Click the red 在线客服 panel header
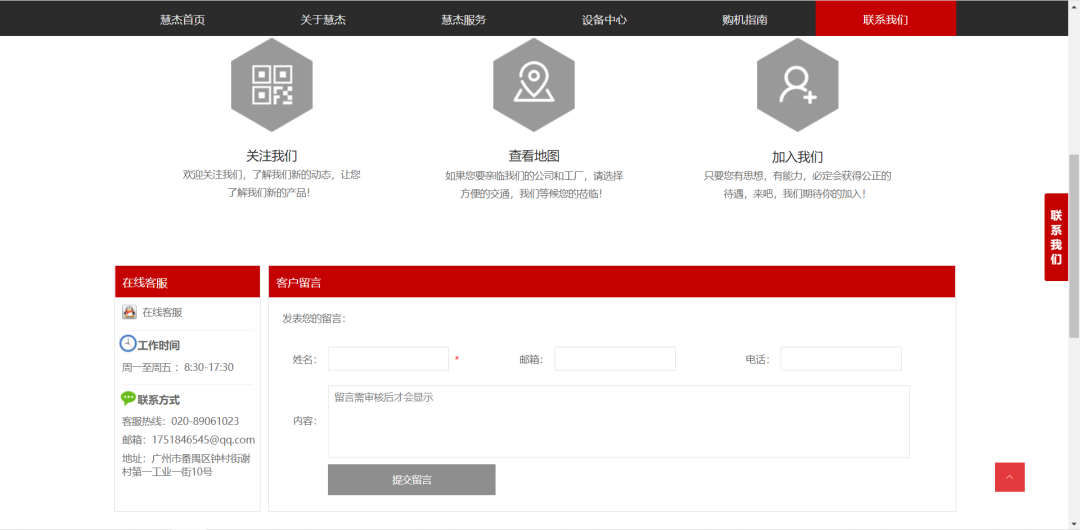The height and width of the screenshot is (530, 1080). tap(187, 282)
